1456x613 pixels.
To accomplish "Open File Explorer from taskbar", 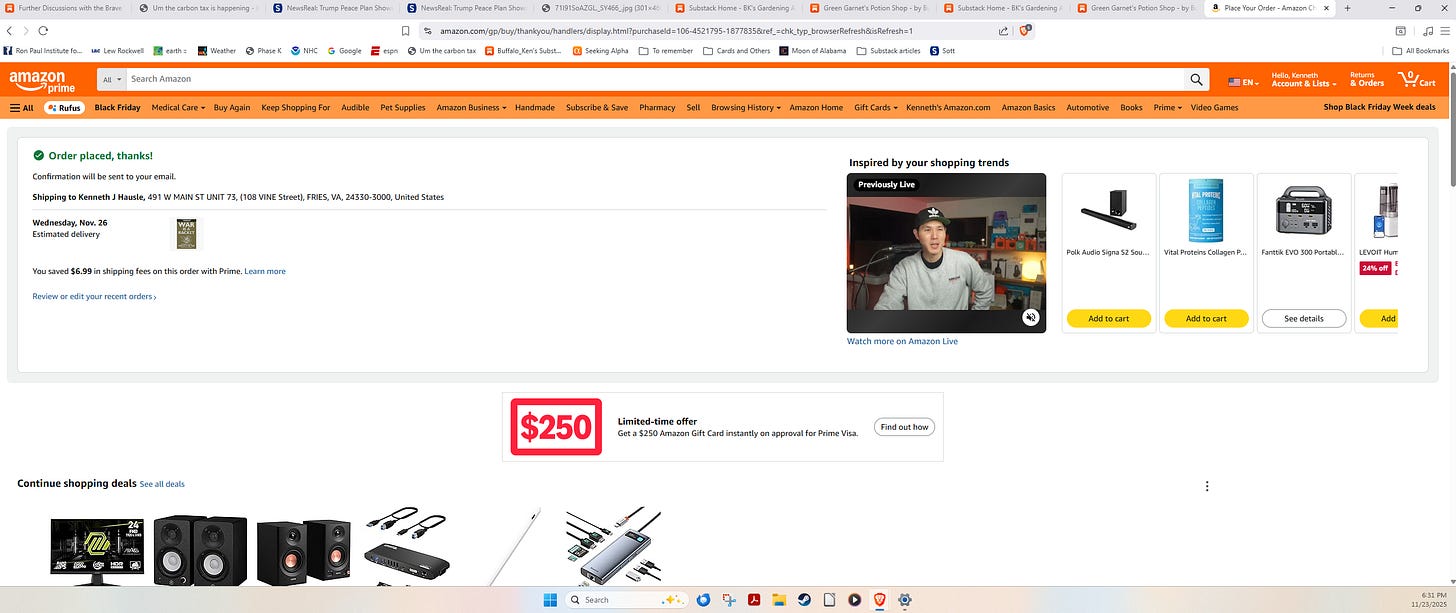I will point(779,600).
